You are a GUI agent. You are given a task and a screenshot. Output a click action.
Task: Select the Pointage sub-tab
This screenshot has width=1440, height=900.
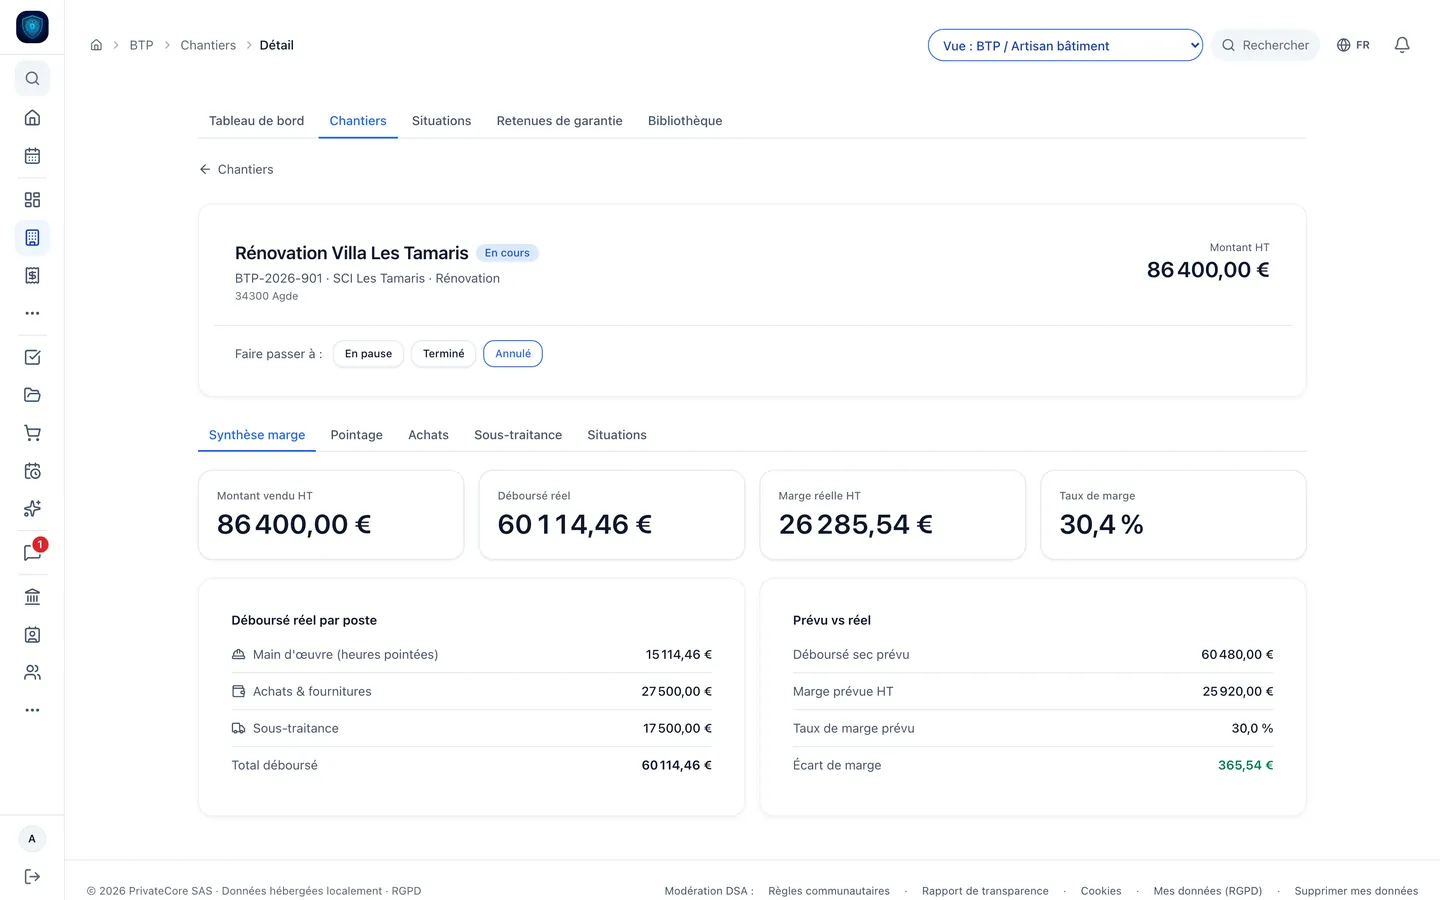tap(357, 435)
